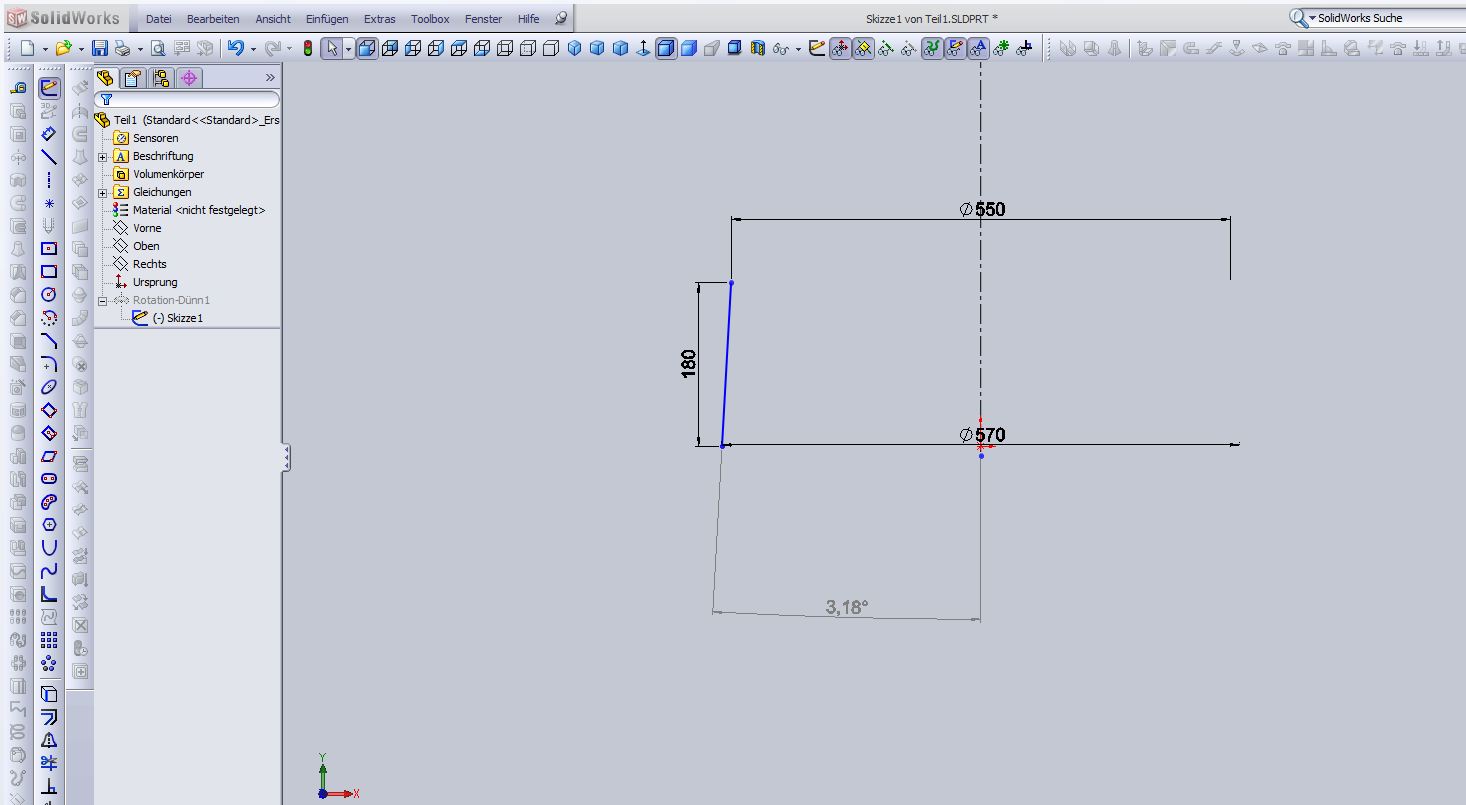Screen dimensions: 1466x805
Task: Toggle the Sketch mode button in the left toolbar
Action: point(49,88)
